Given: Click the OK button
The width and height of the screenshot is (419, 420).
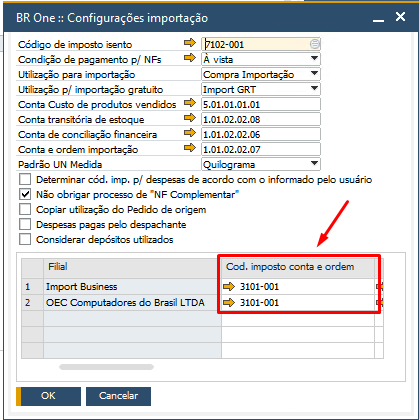Looking at the screenshot, I should 48,396.
